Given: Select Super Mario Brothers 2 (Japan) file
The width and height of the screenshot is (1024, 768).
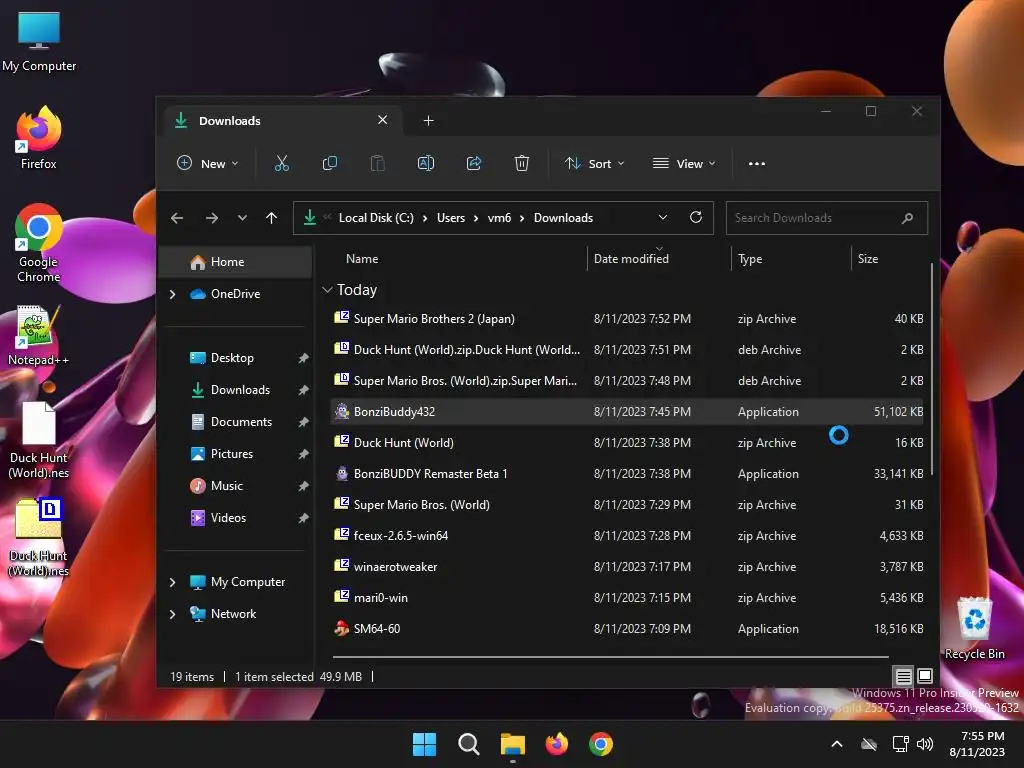Looking at the screenshot, I should (627, 319).
